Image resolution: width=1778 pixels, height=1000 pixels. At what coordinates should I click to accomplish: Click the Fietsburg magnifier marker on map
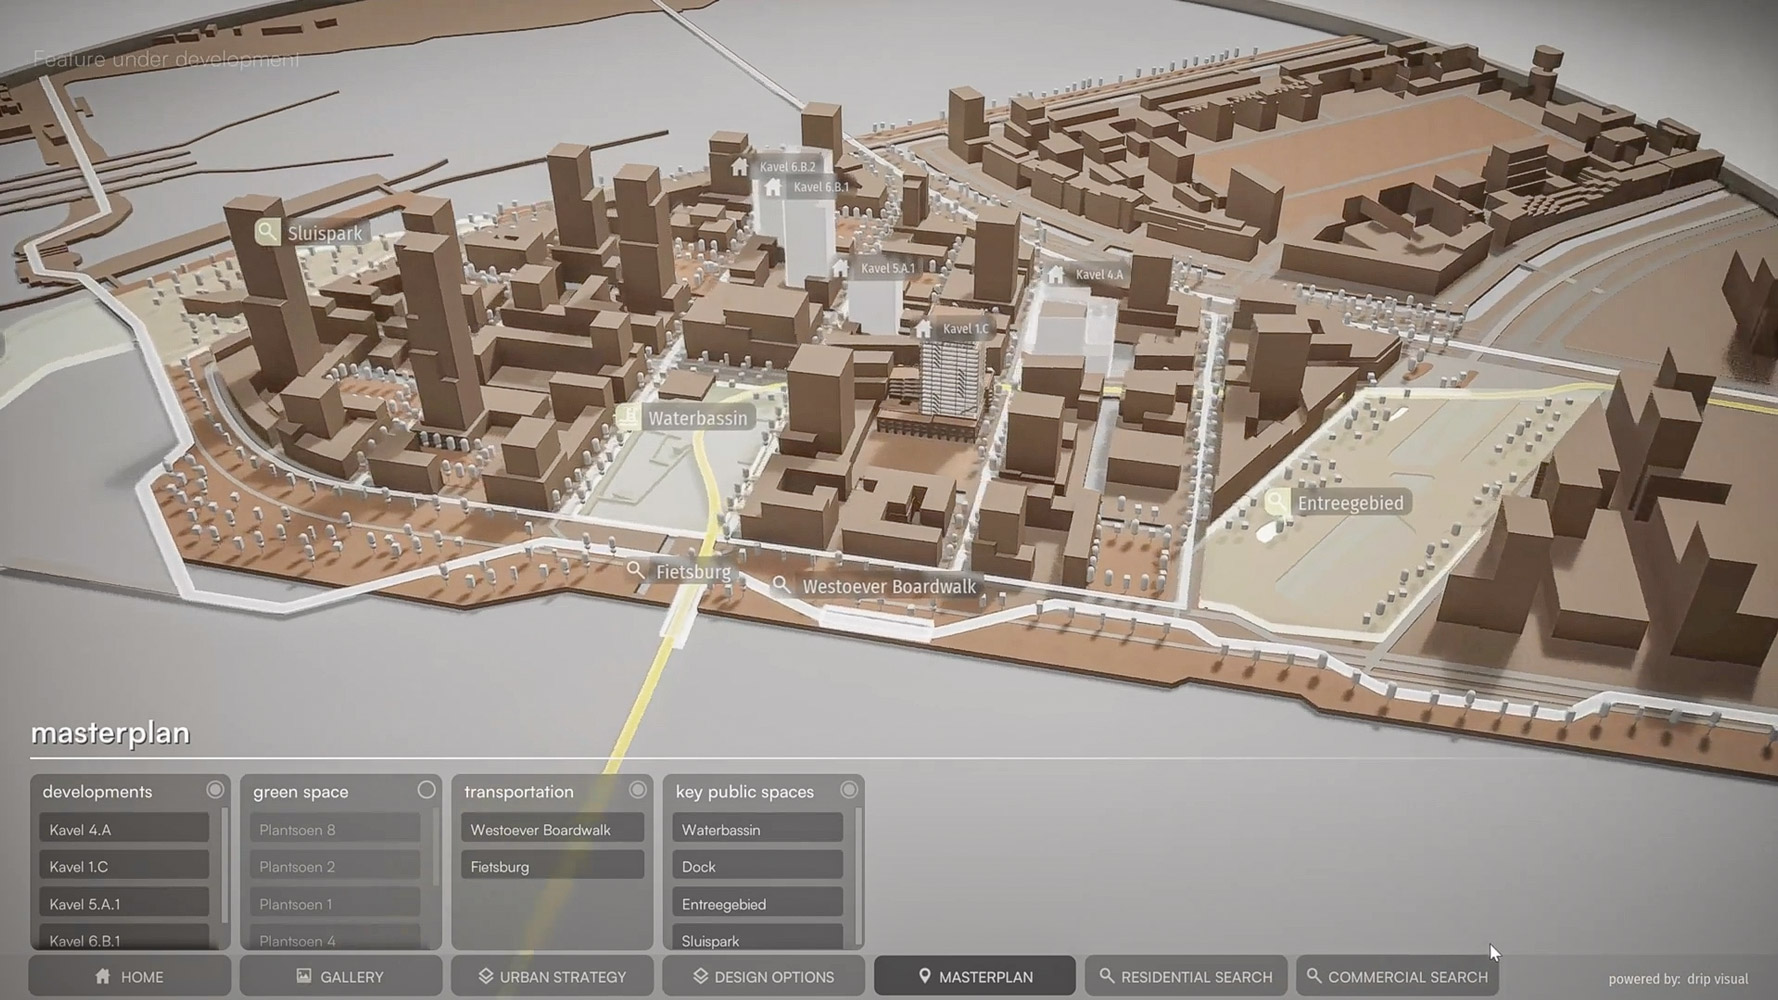tap(636, 571)
